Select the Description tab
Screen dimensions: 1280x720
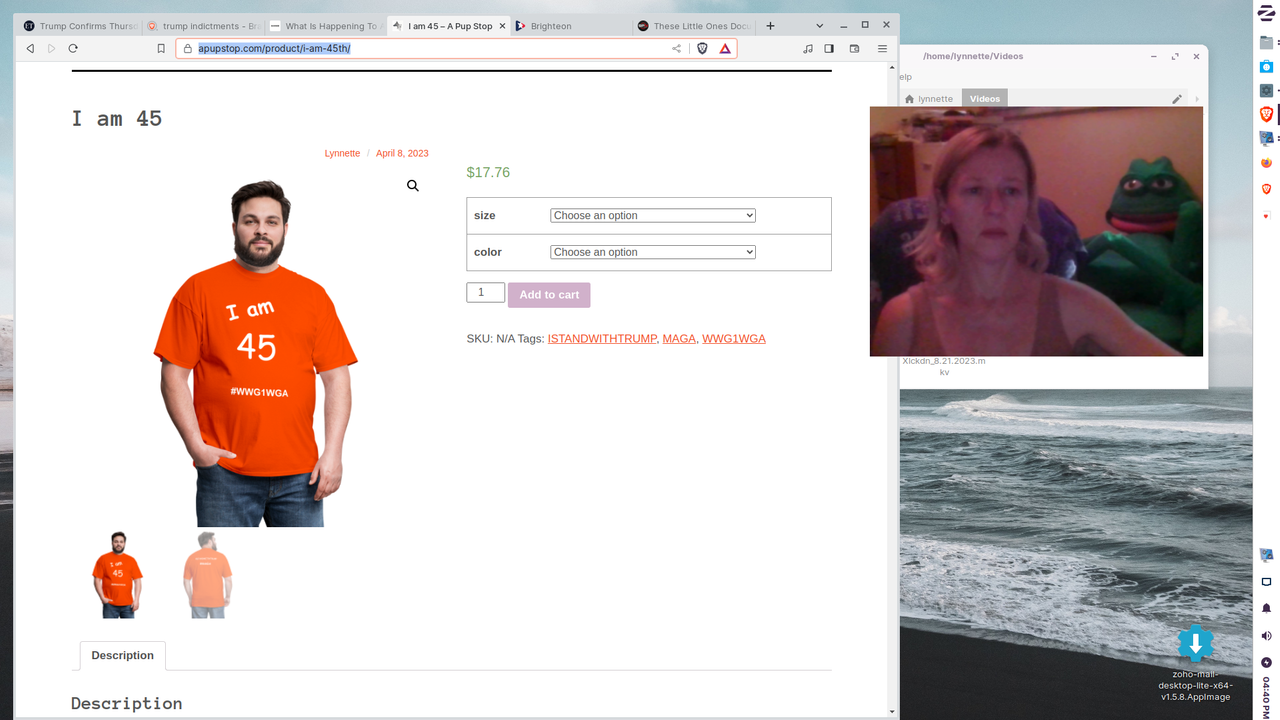click(x=123, y=656)
